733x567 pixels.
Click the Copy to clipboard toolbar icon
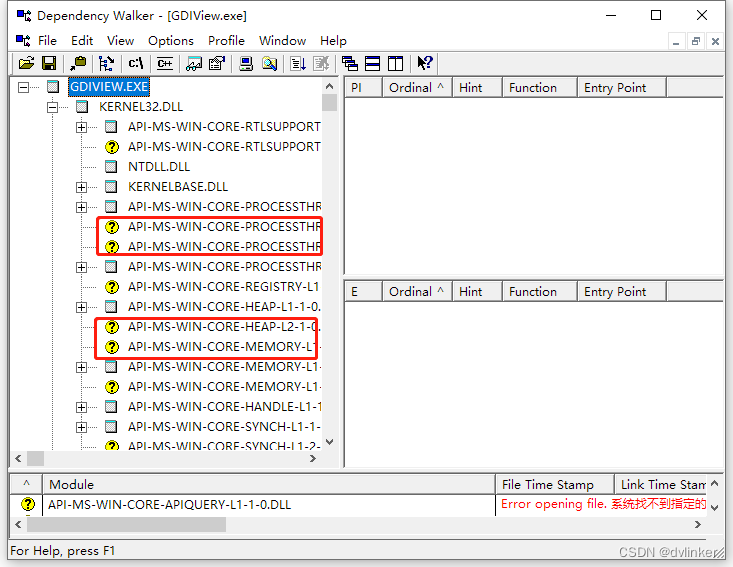[78, 63]
